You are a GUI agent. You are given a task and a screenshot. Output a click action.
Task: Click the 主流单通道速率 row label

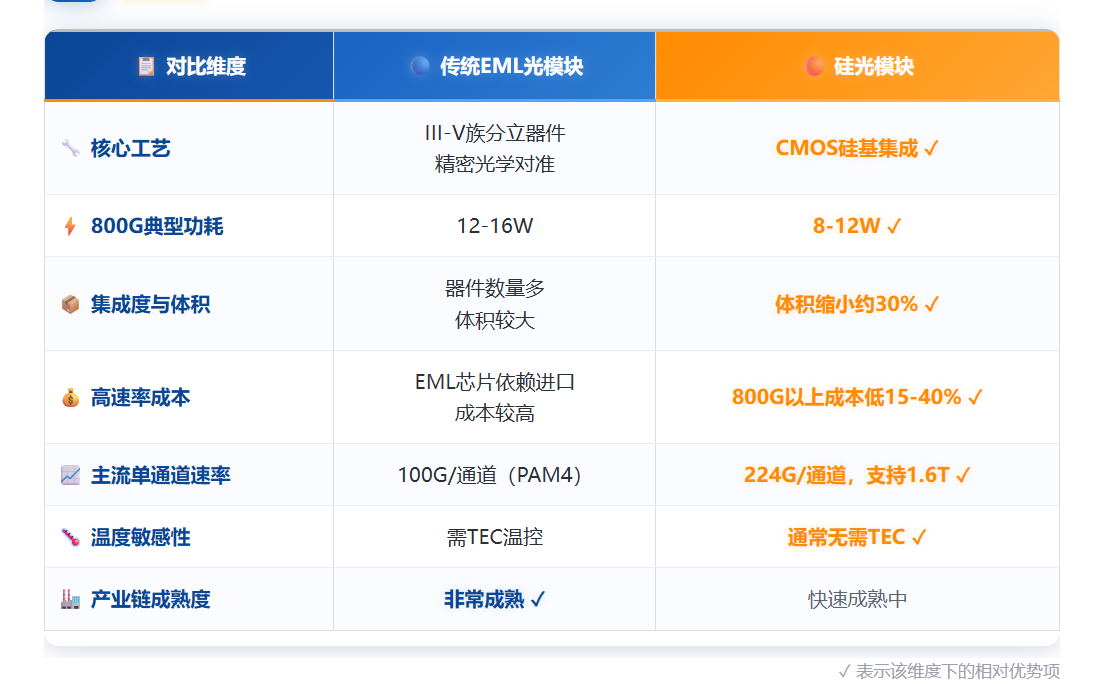tap(161, 475)
